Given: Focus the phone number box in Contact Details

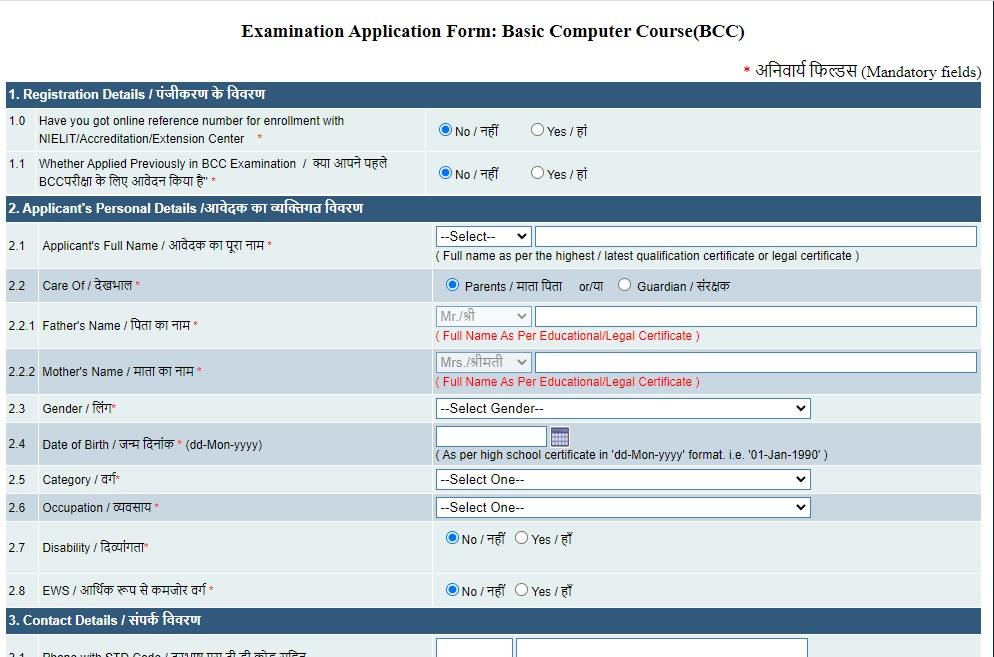Looking at the screenshot, I should [x=662, y=647].
